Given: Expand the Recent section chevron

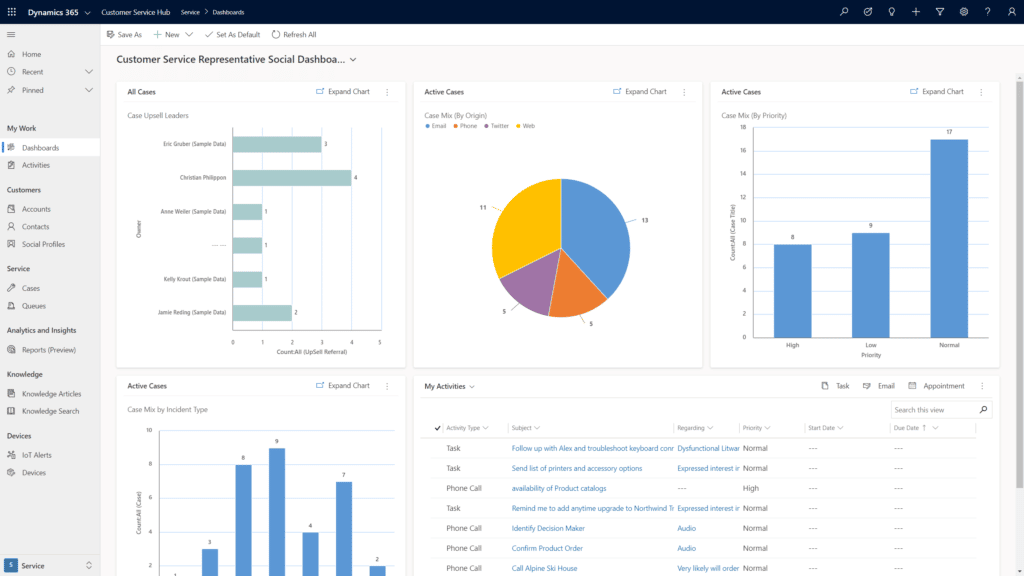Looking at the screenshot, I should pyautogui.click(x=89, y=72).
